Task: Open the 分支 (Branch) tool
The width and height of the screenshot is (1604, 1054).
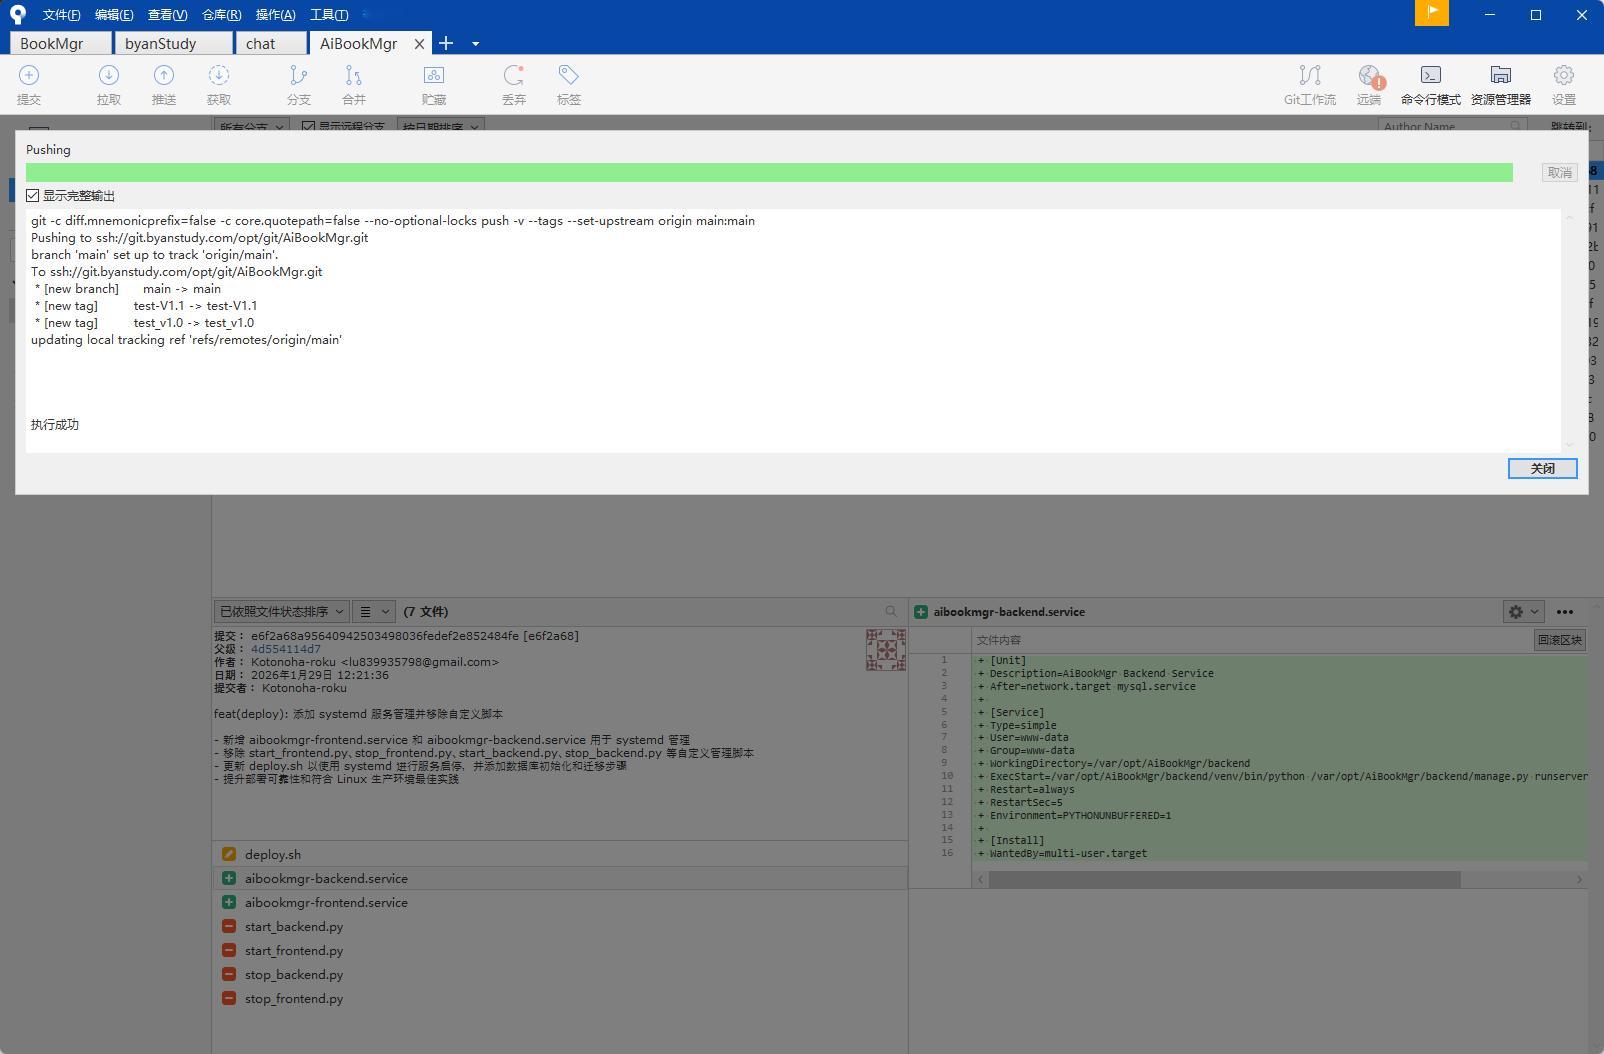Action: pos(299,85)
